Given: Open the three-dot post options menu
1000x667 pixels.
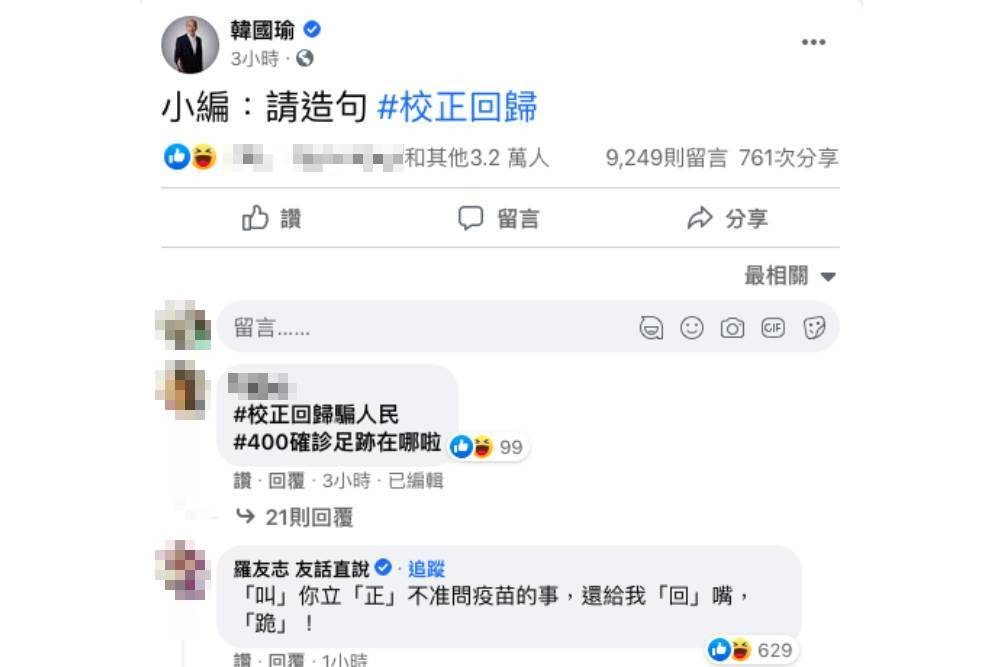Looking at the screenshot, I should [x=813, y=42].
